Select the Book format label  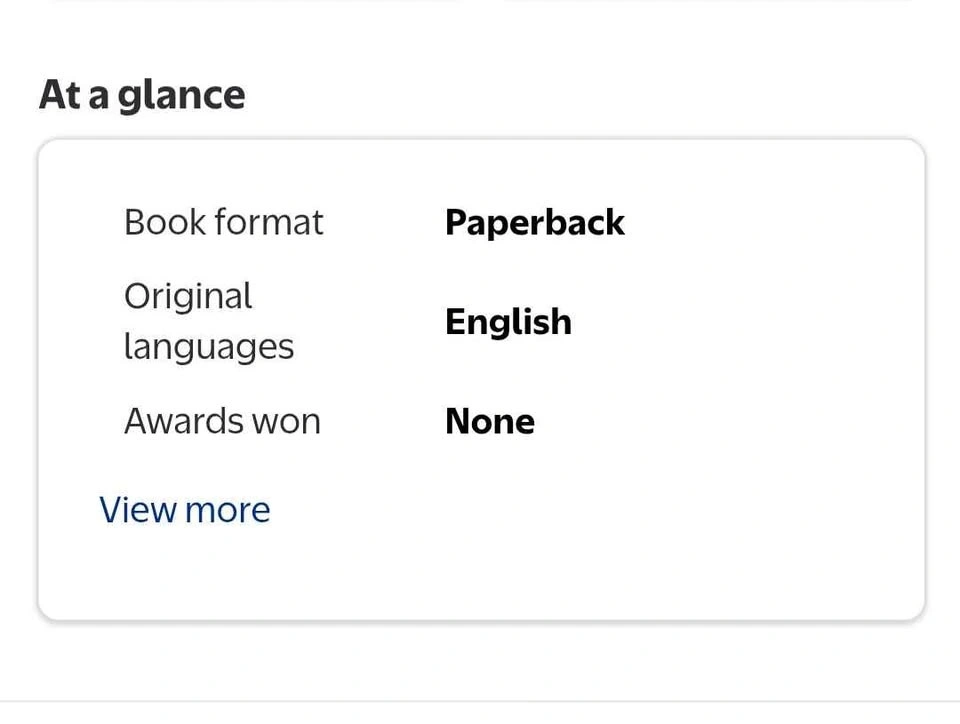tap(223, 222)
